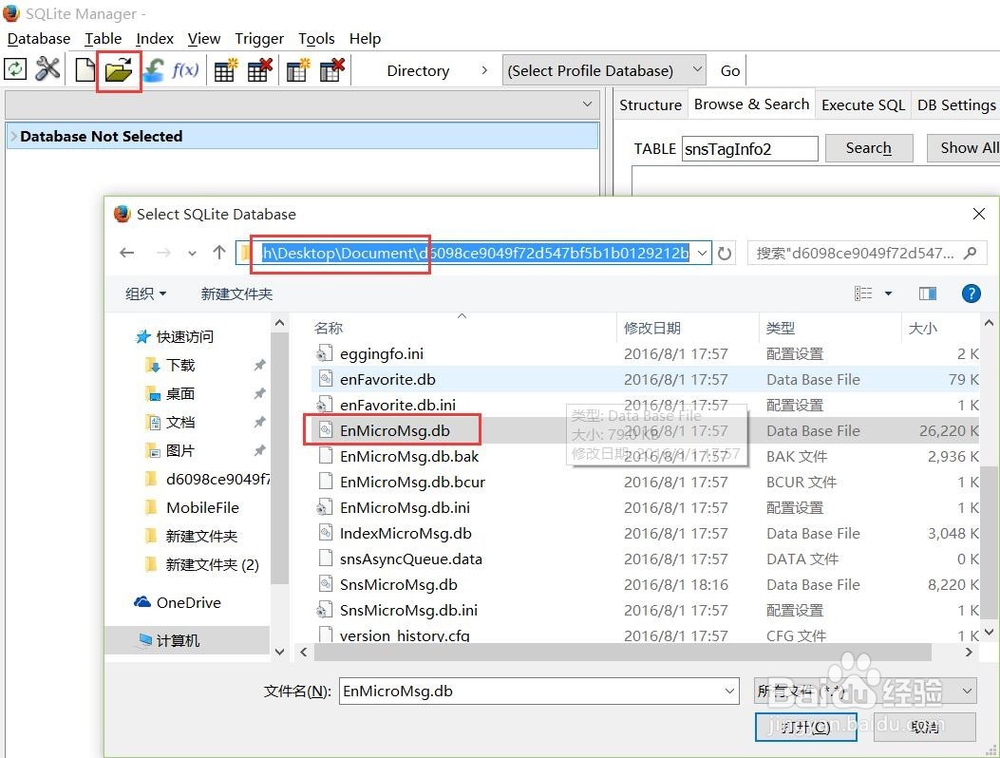Expand the address bar path dropdown

702,253
